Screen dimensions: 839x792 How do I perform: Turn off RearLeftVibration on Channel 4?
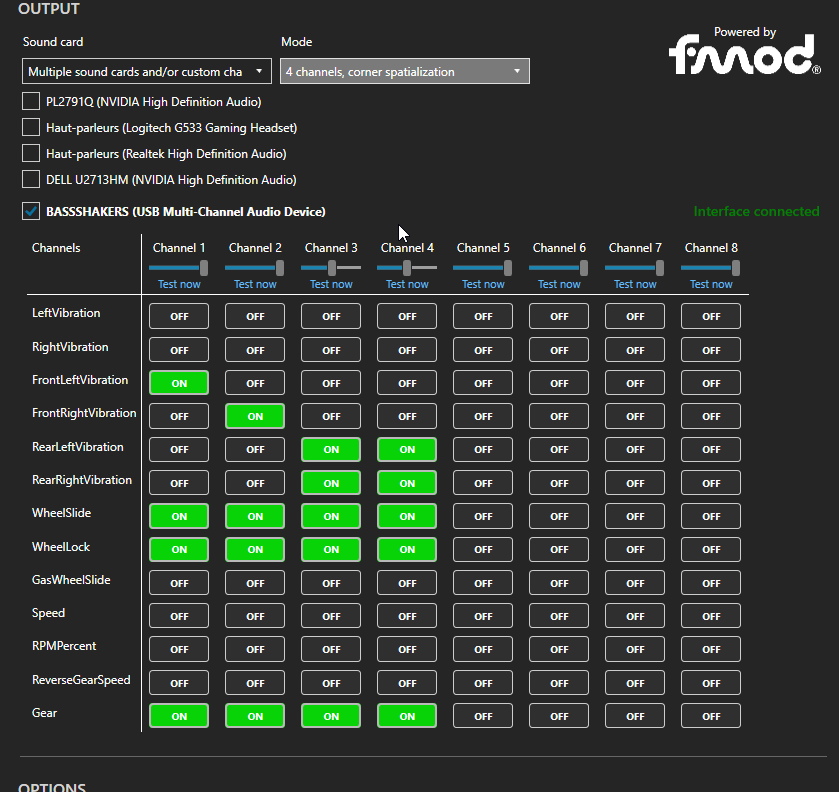pyautogui.click(x=407, y=450)
